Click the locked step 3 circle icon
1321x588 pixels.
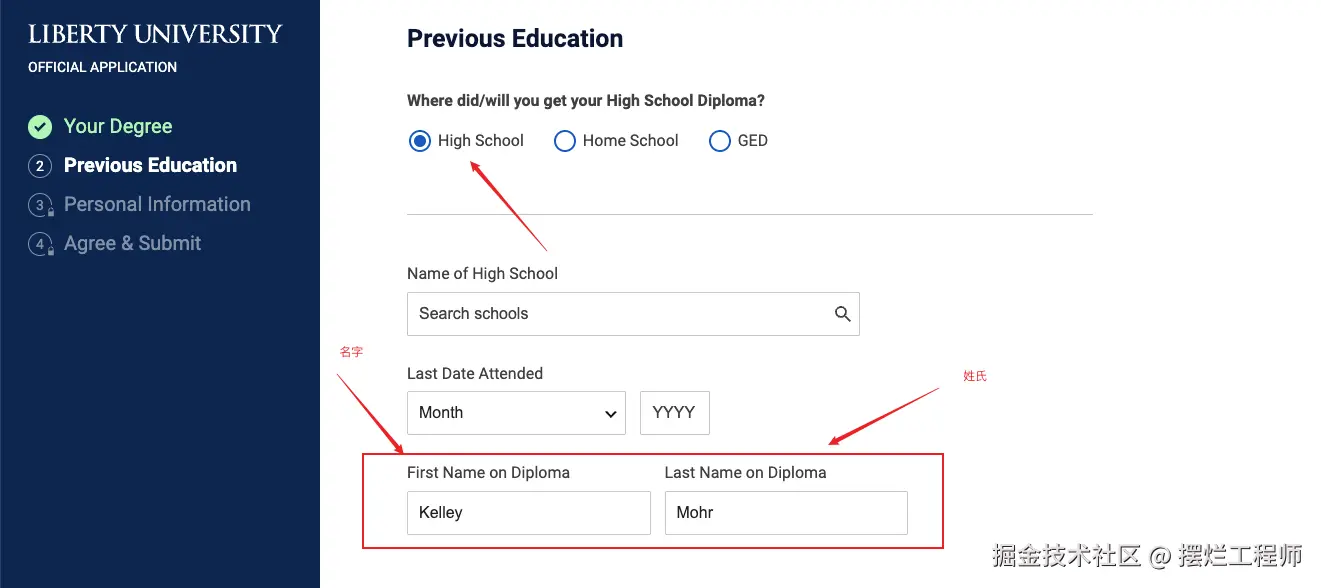tap(40, 205)
